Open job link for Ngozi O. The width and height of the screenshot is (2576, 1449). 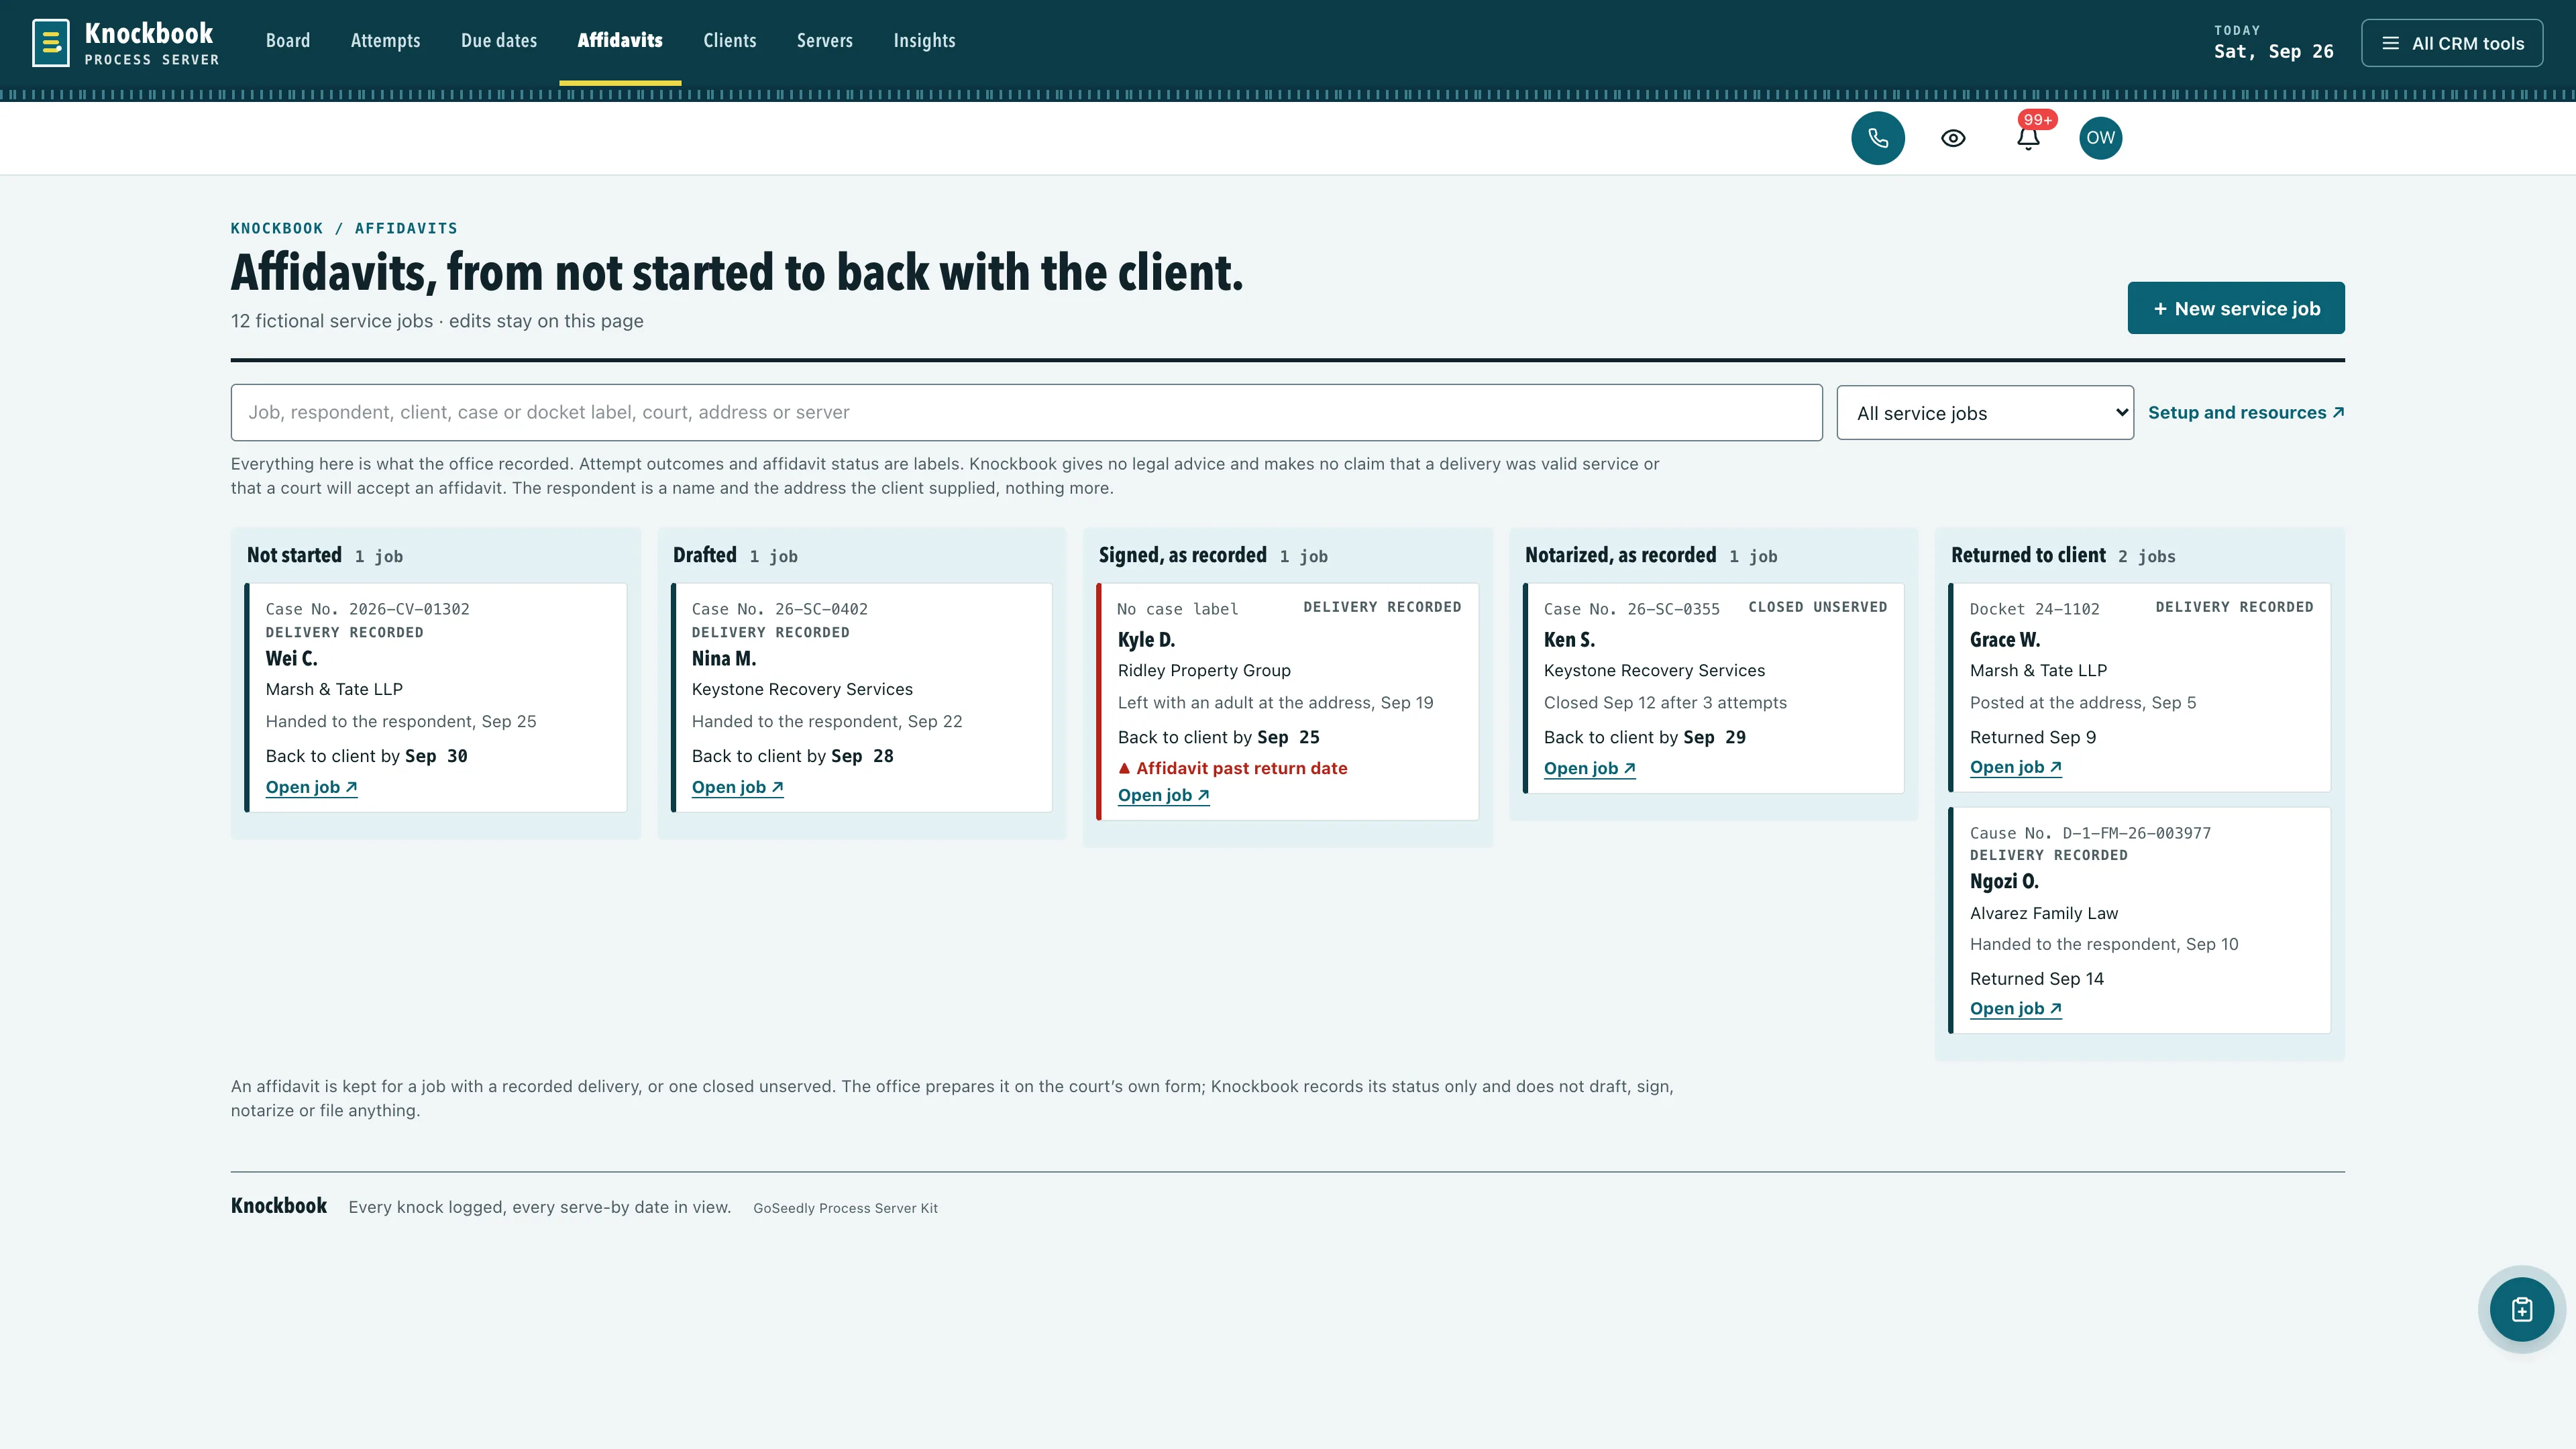[2015, 1008]
